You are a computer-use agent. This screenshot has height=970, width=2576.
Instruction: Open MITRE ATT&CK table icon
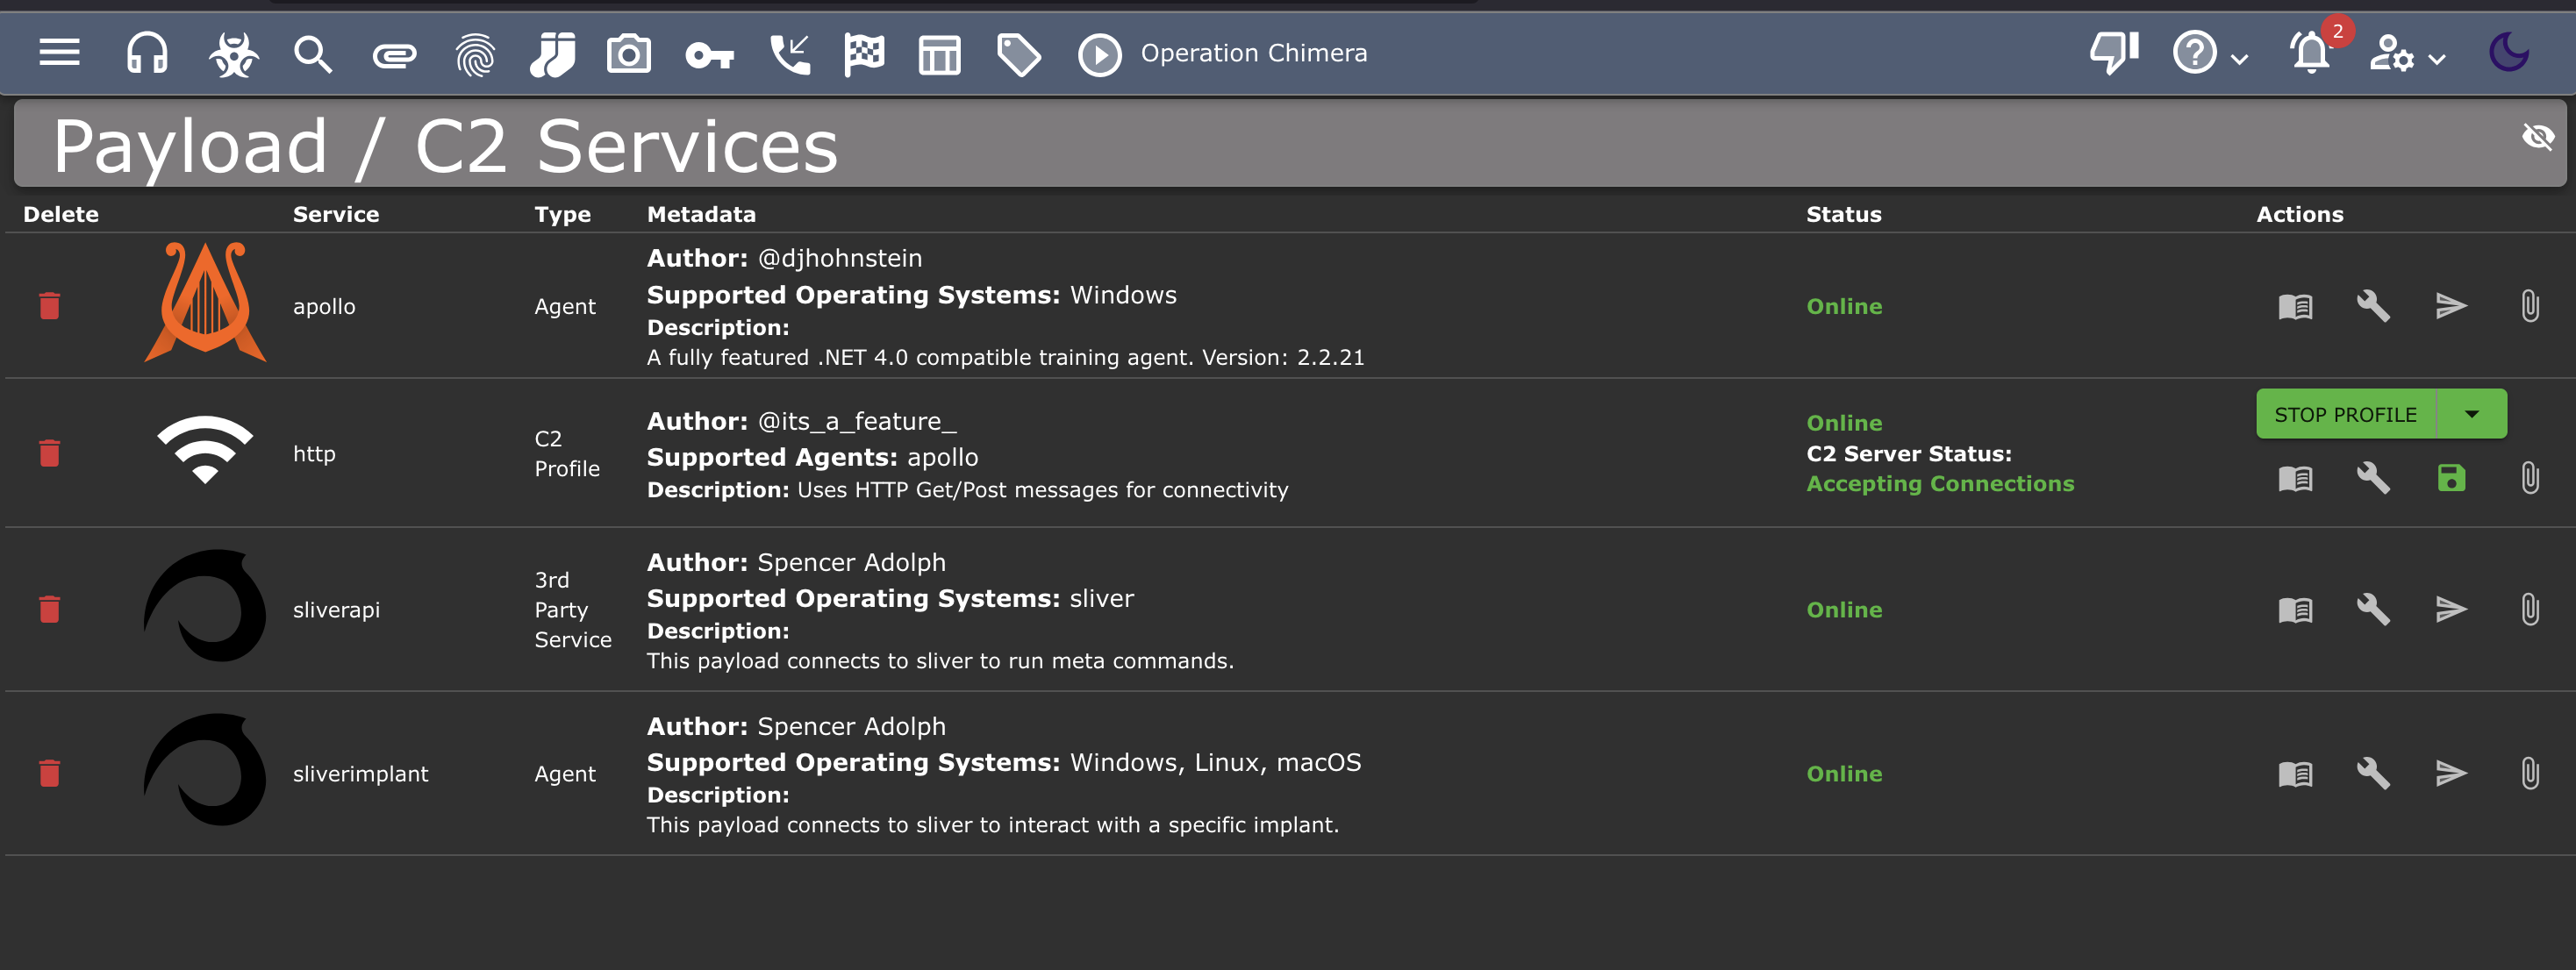939,55
